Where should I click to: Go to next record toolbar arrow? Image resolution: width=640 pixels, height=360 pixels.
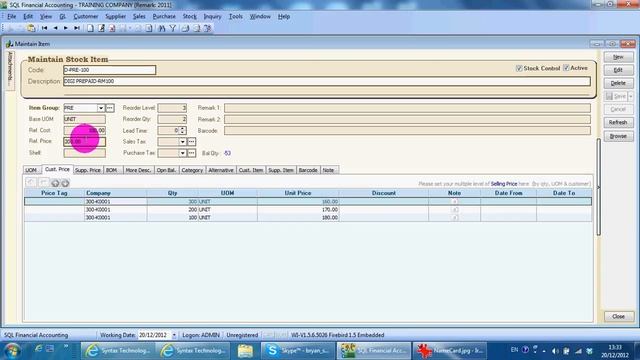coord(66,28)
